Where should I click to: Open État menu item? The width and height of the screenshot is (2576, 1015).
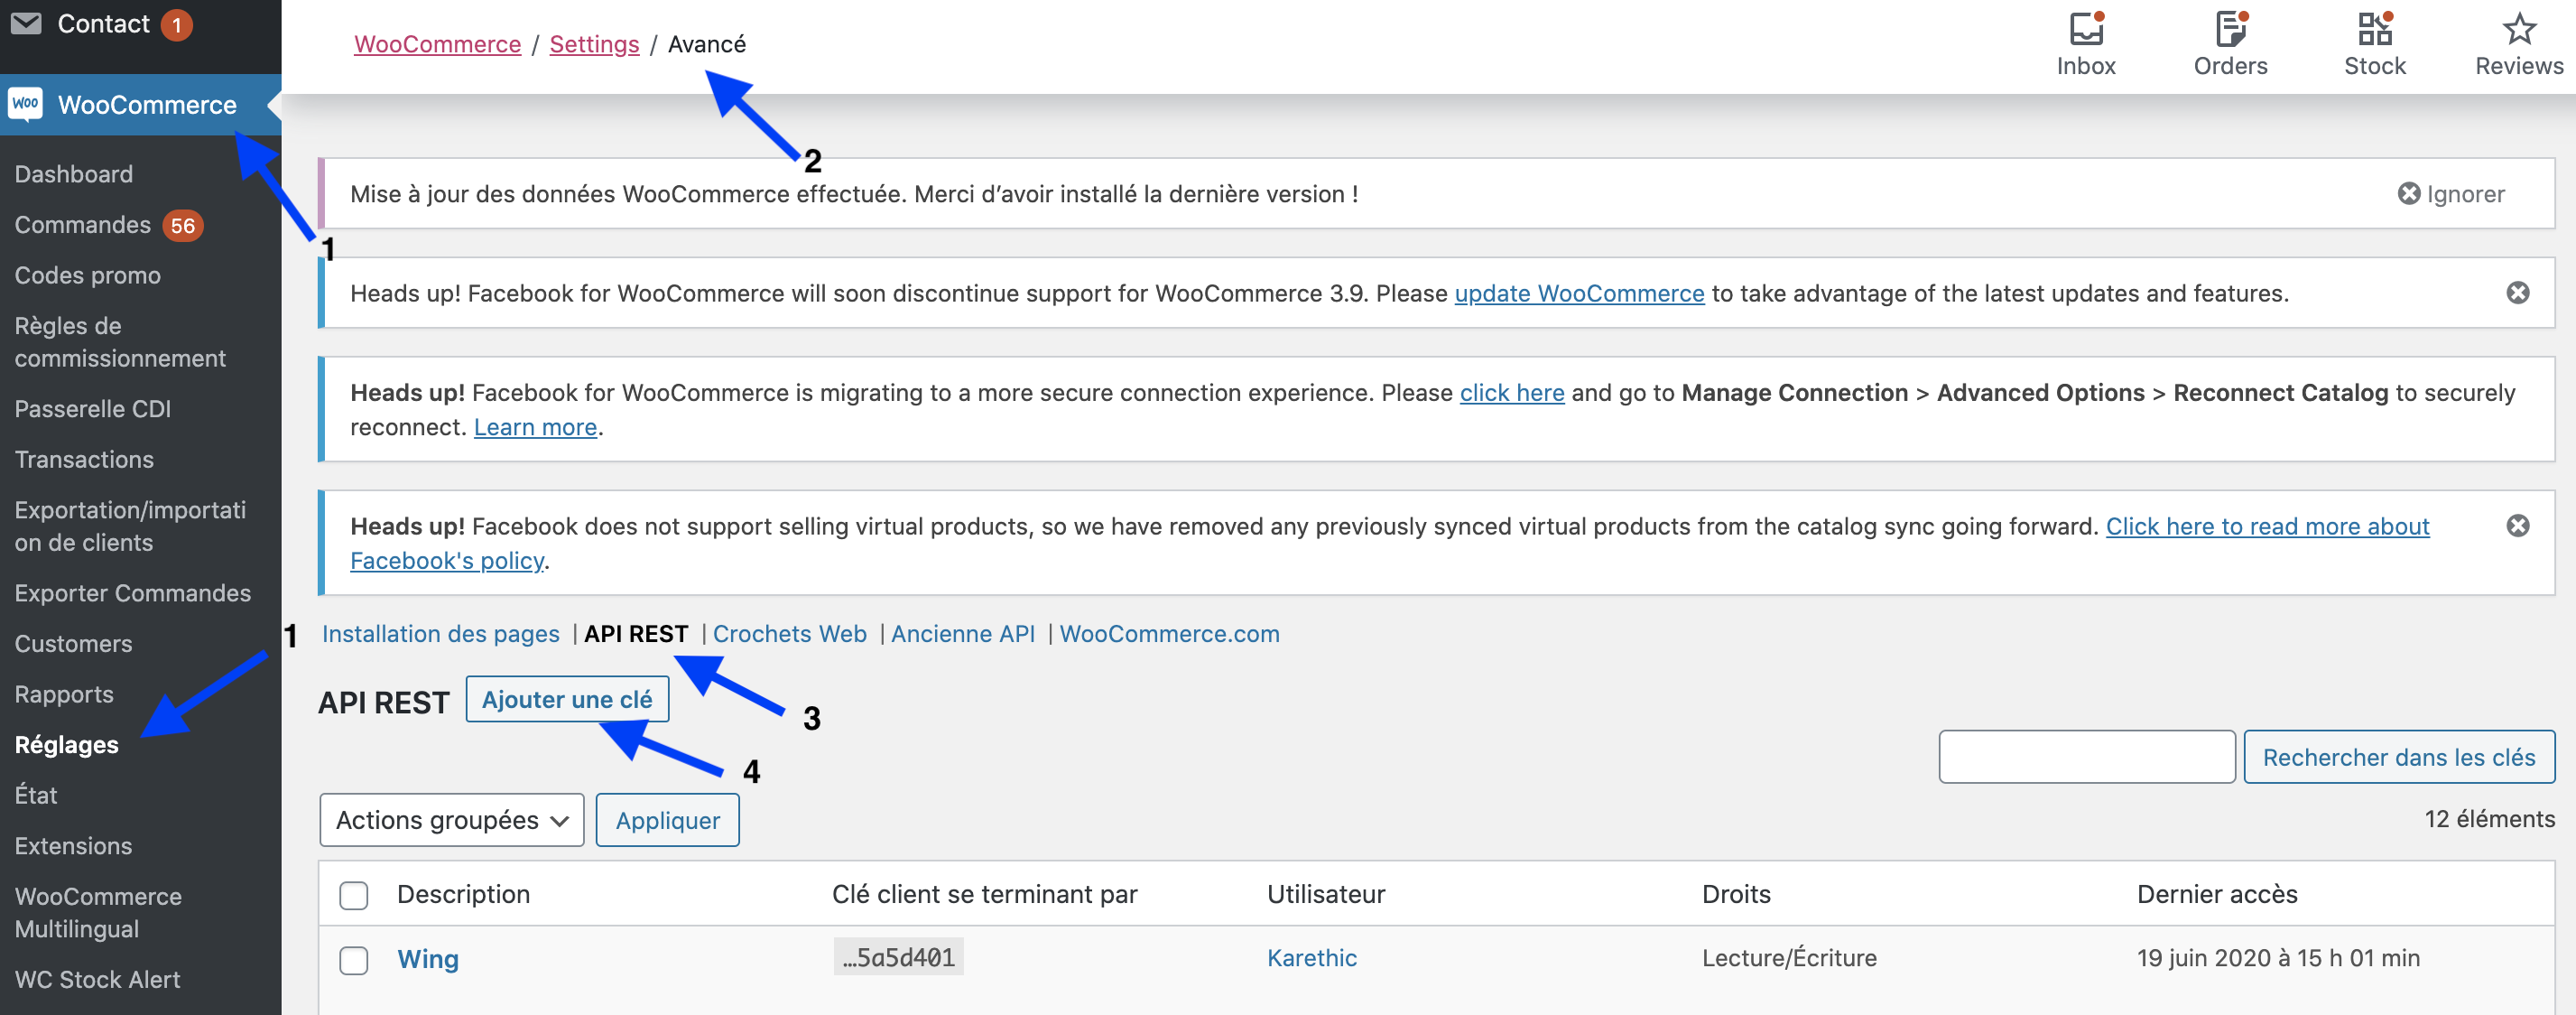[x=36, y=795]
